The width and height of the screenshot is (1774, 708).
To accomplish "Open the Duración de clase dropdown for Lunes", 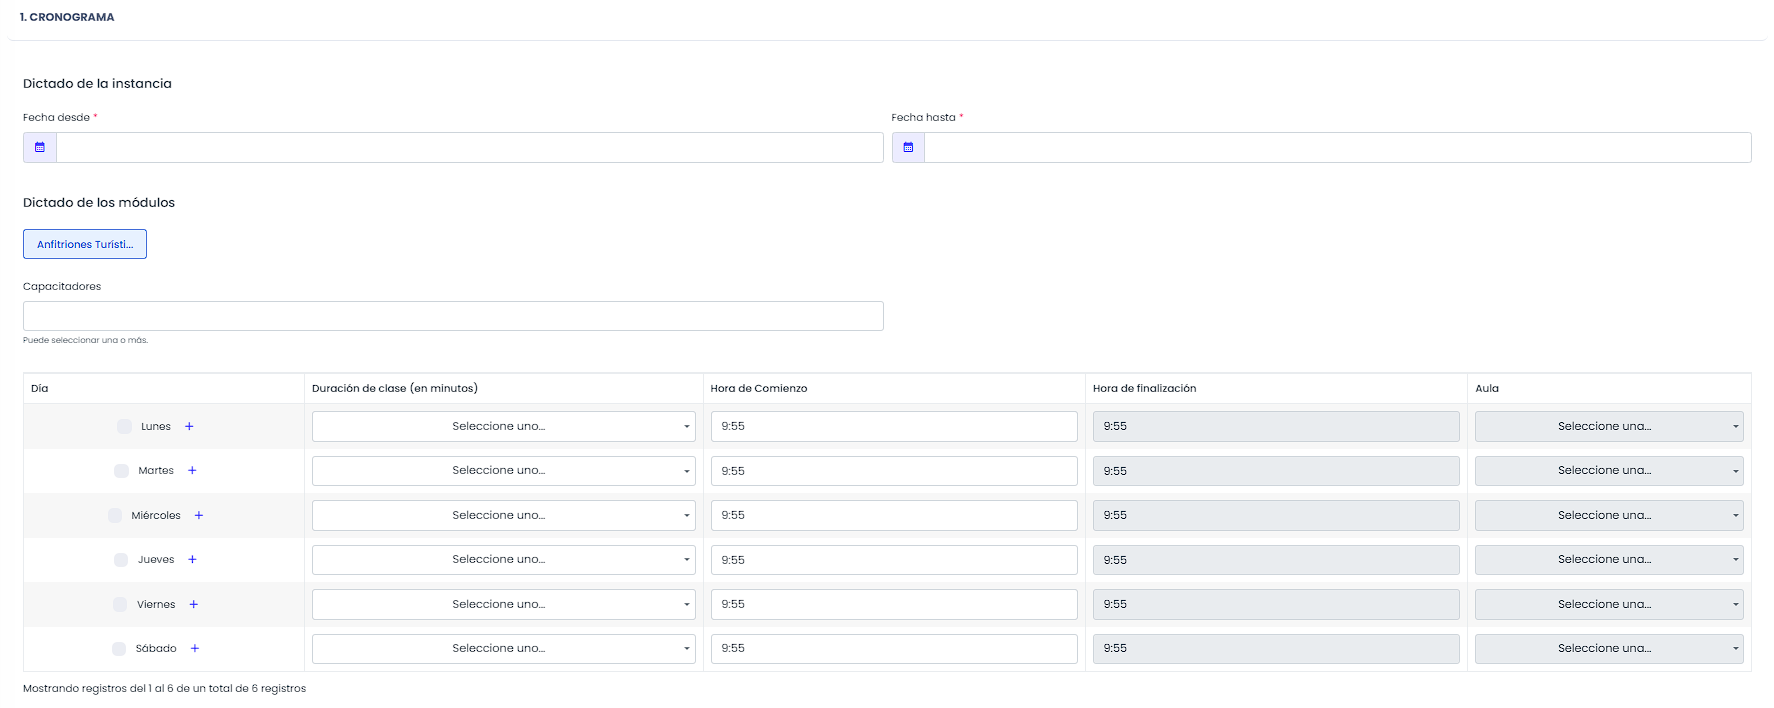I will 504,426.
